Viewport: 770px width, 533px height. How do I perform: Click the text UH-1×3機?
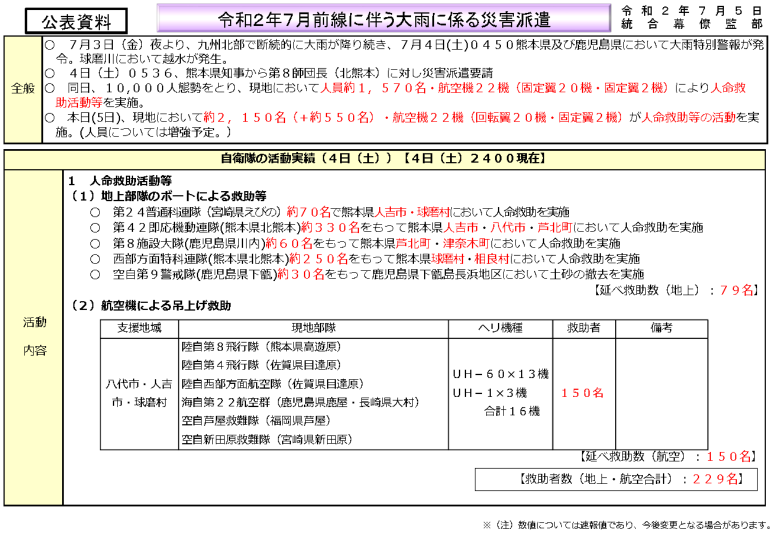pyautogui.click(x=490, y=393)
